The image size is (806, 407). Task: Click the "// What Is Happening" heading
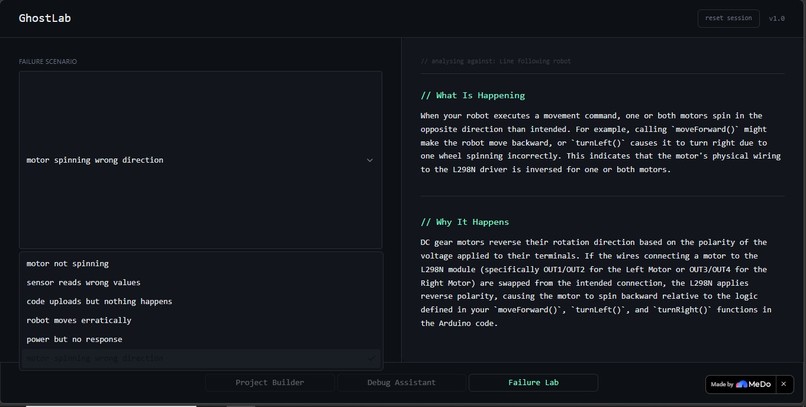473,96
